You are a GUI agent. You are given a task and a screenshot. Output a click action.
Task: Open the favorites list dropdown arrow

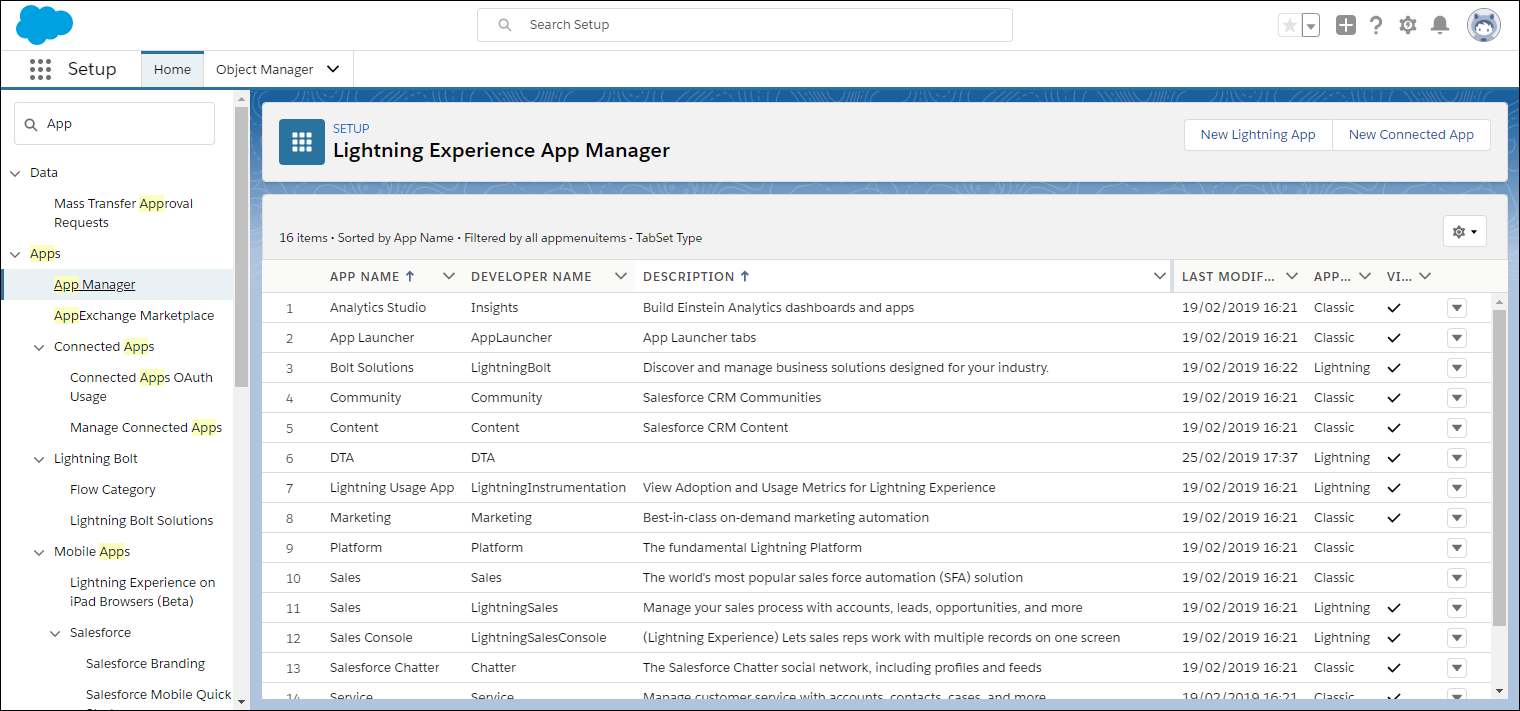click(x=1311, y=25)
